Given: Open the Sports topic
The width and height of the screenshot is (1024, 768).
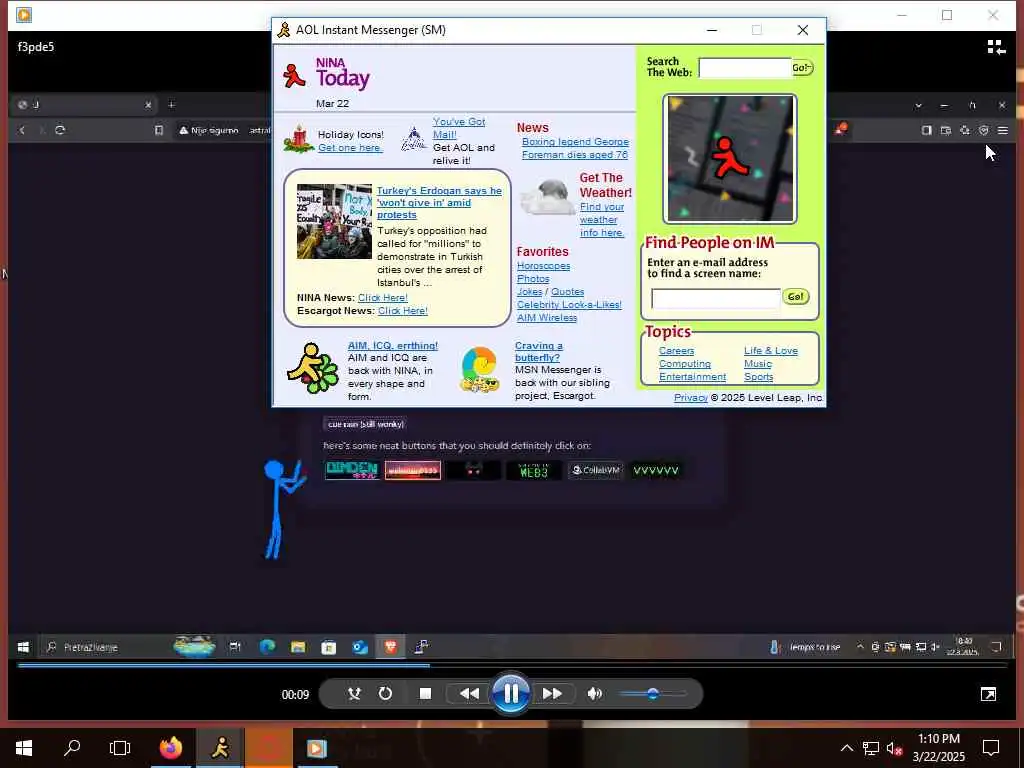Looking at the screenshot, I should pos(758,377).
